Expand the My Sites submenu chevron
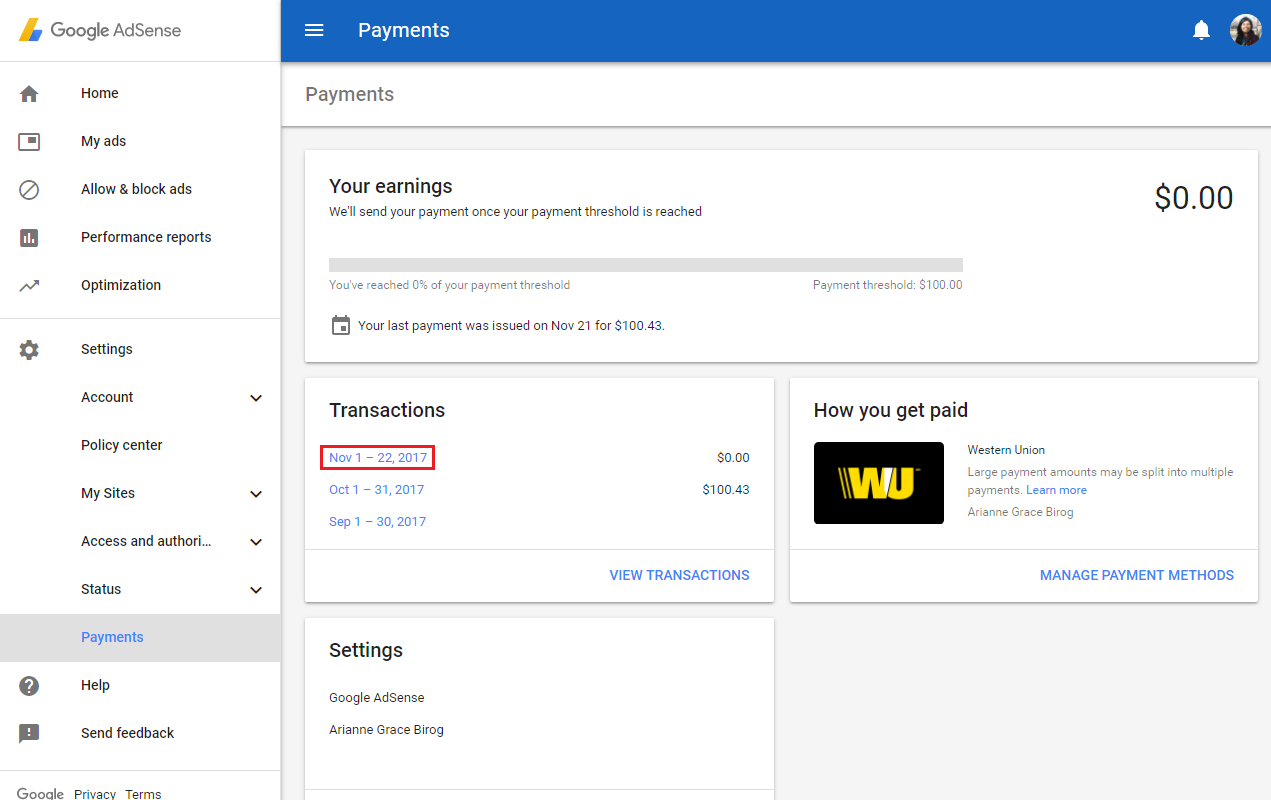Screen dimensions: 1271x800 (x=256, y=493)
